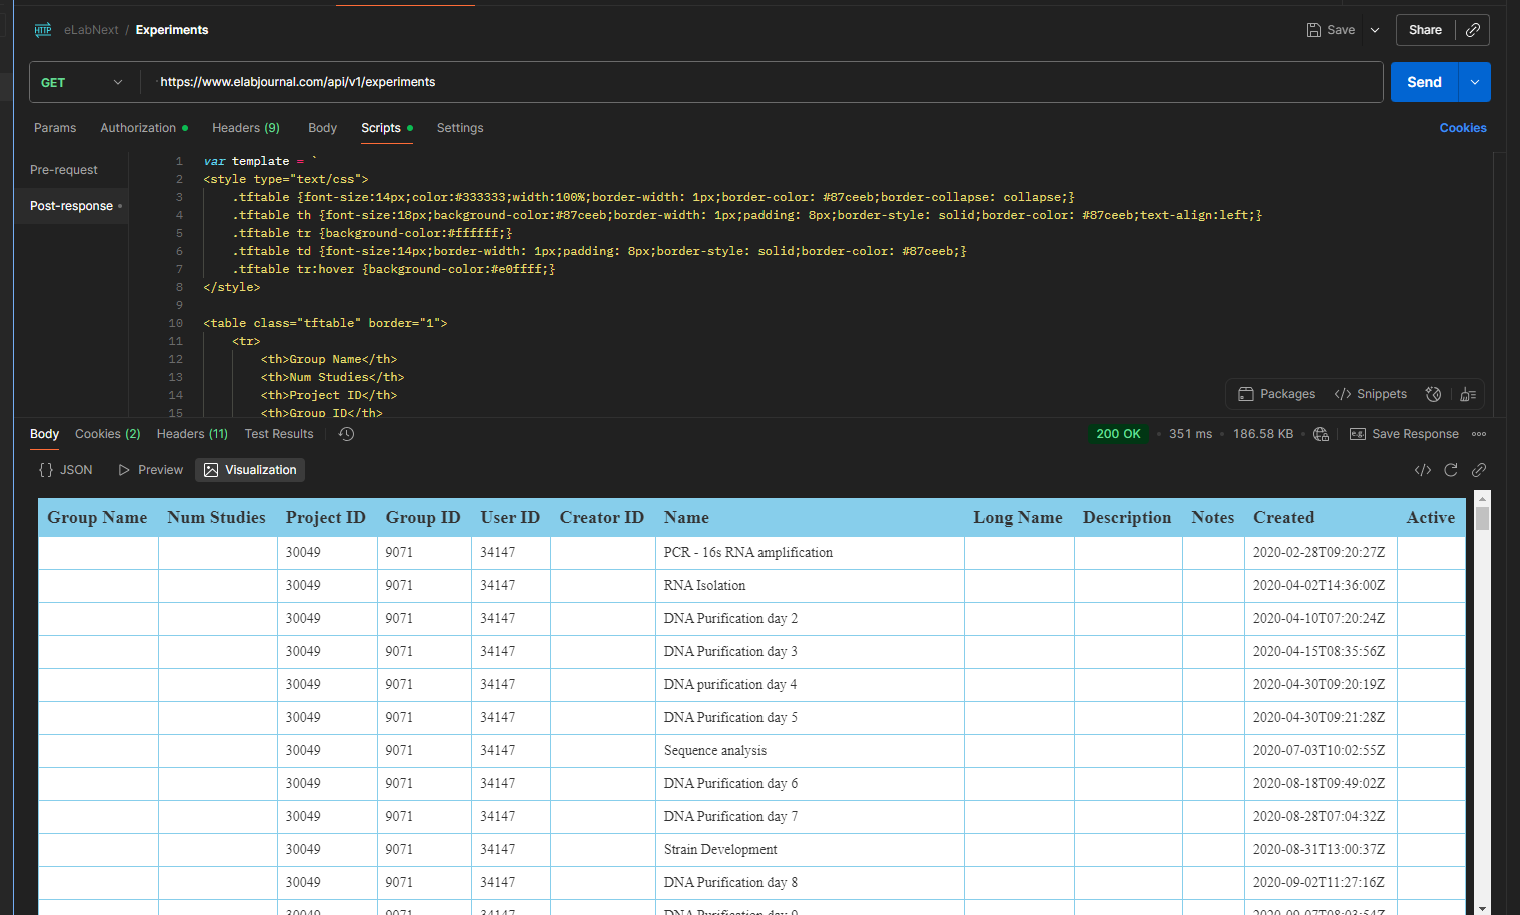Click the visualization scrollbar up arrow
This screenshot has height=915, width=1520.
[1483, 498]
